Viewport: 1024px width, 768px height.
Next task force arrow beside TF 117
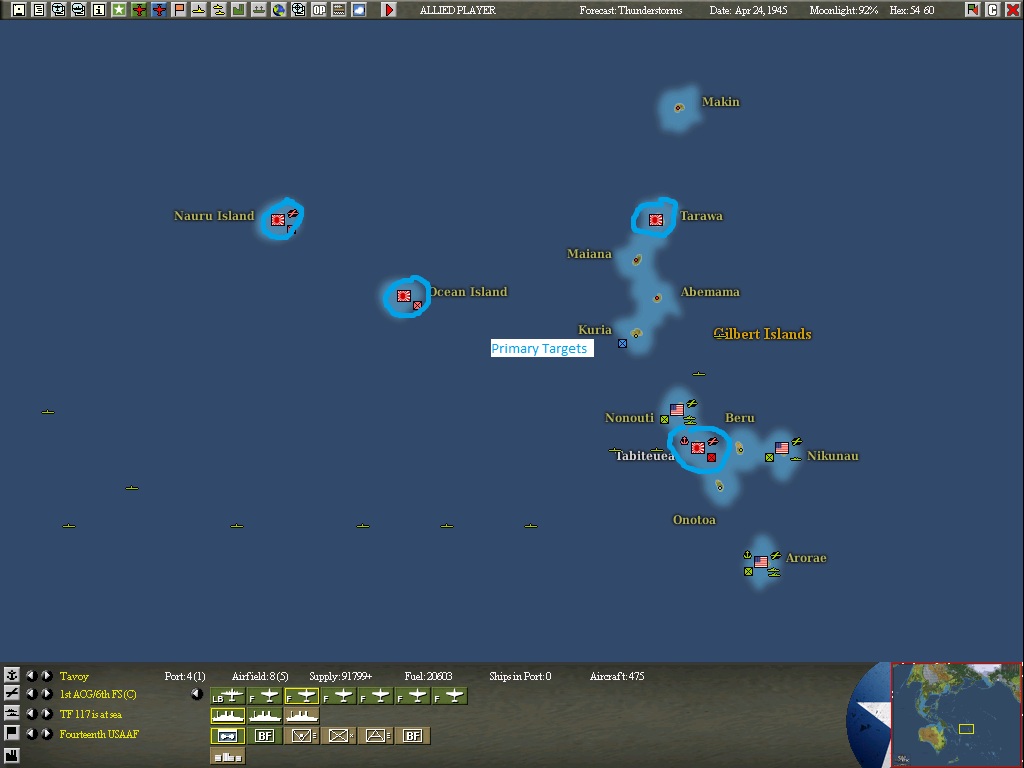tap(46, 714)
